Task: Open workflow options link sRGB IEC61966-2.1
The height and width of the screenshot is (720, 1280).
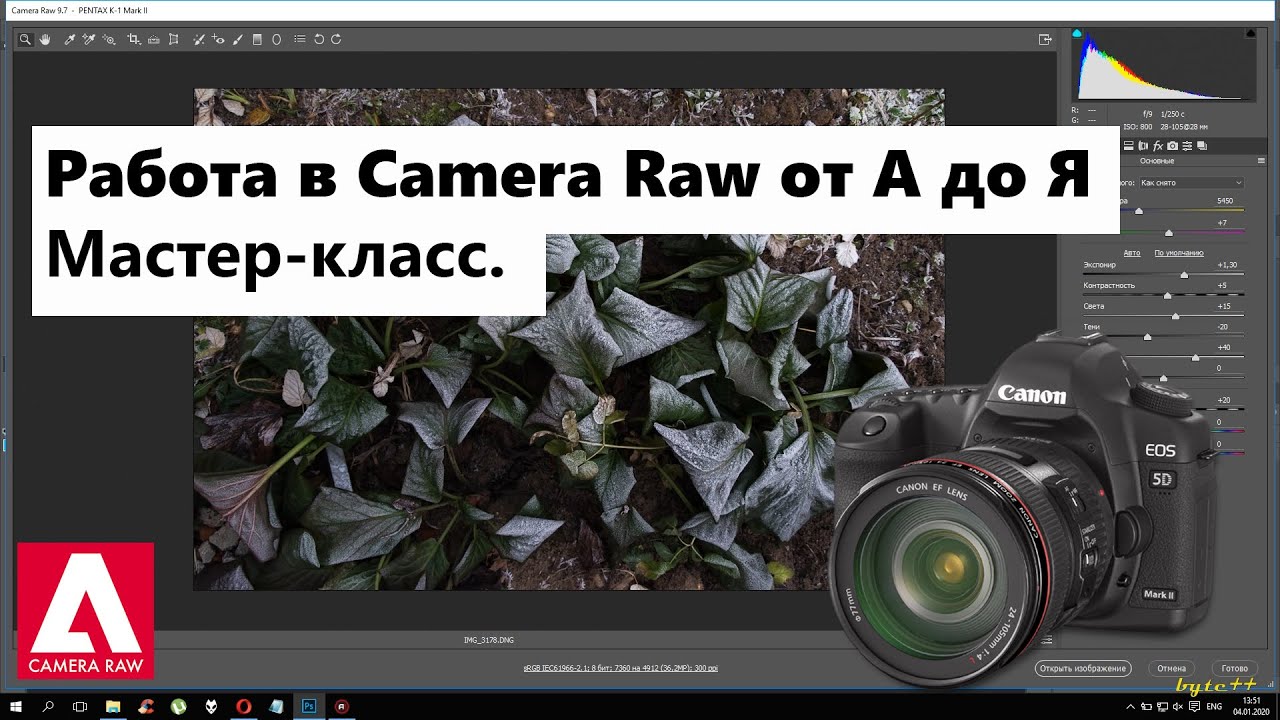Action: tap(621, 668)
